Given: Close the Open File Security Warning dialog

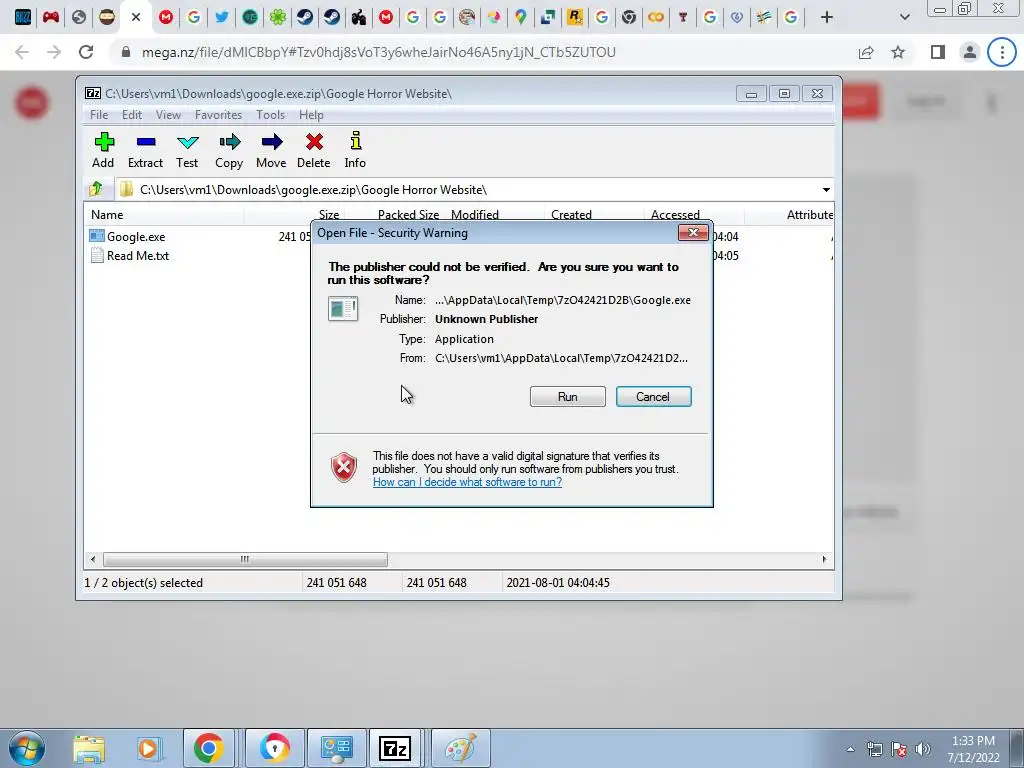Looking at the screenshot, I should [693, 232].
